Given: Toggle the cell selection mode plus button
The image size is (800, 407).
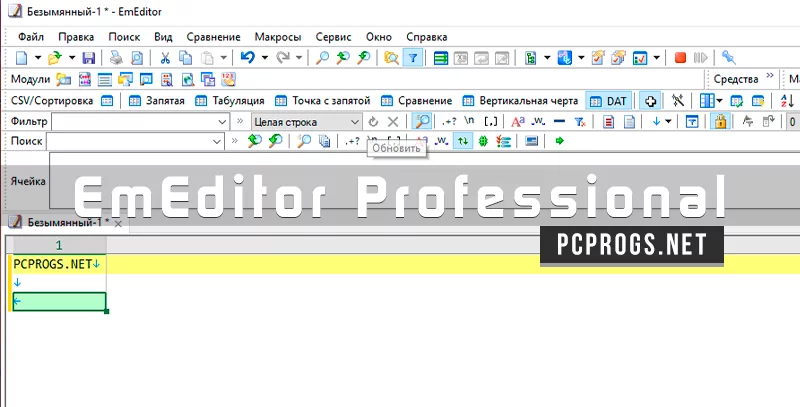Looking at the screenshot, I should (650, 101).
